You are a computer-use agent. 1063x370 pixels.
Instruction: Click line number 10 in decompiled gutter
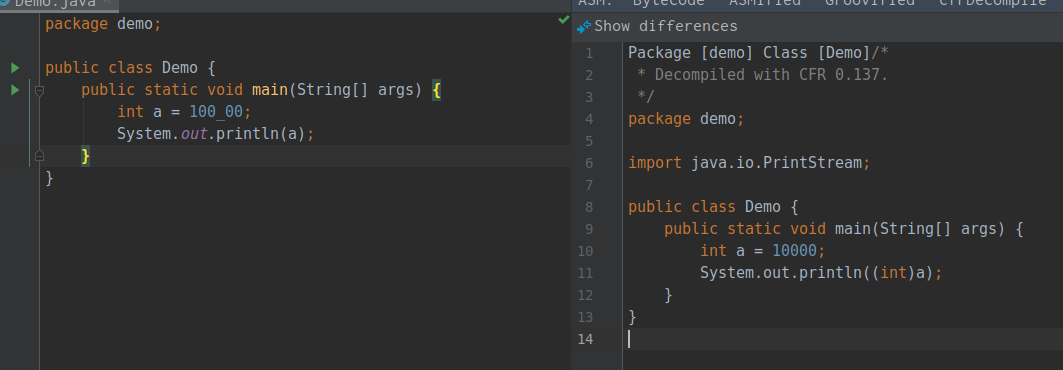(x=585, y=251)
